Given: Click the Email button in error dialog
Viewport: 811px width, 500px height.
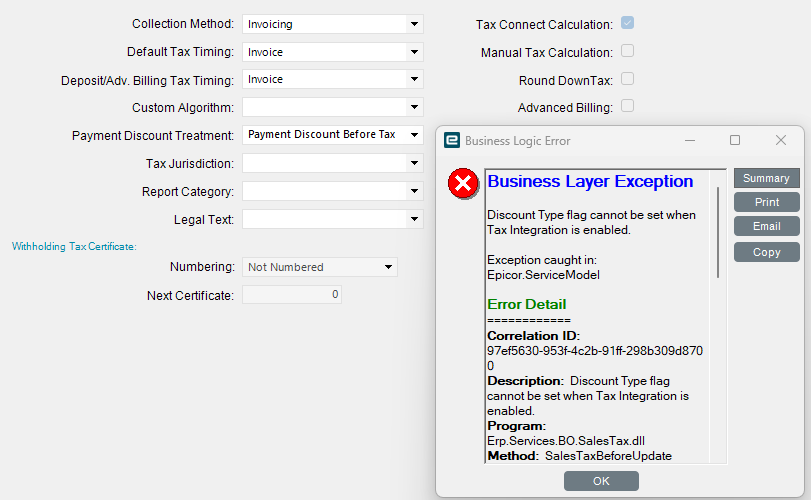Looking at the screenshot, I should coord(767,226).
